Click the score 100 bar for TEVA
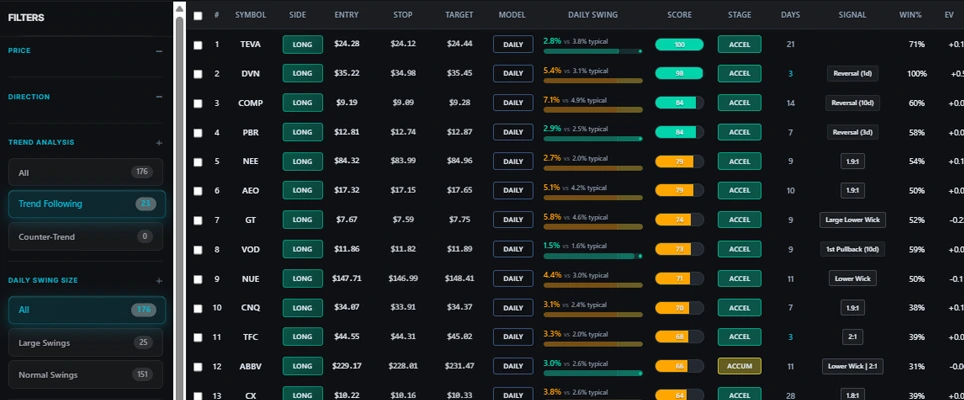 [679, 44]
